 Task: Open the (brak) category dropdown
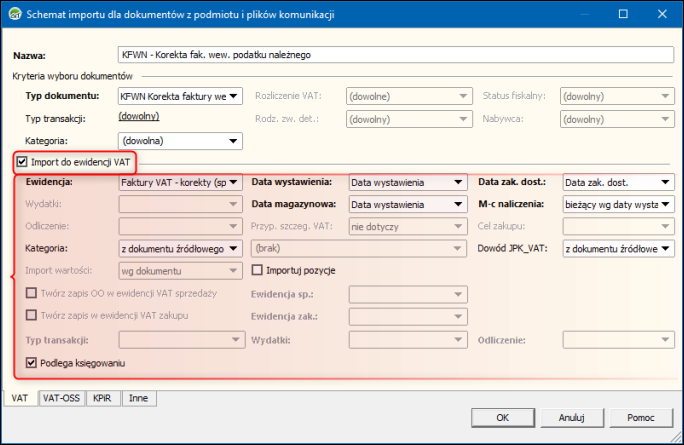pos(359,248)
